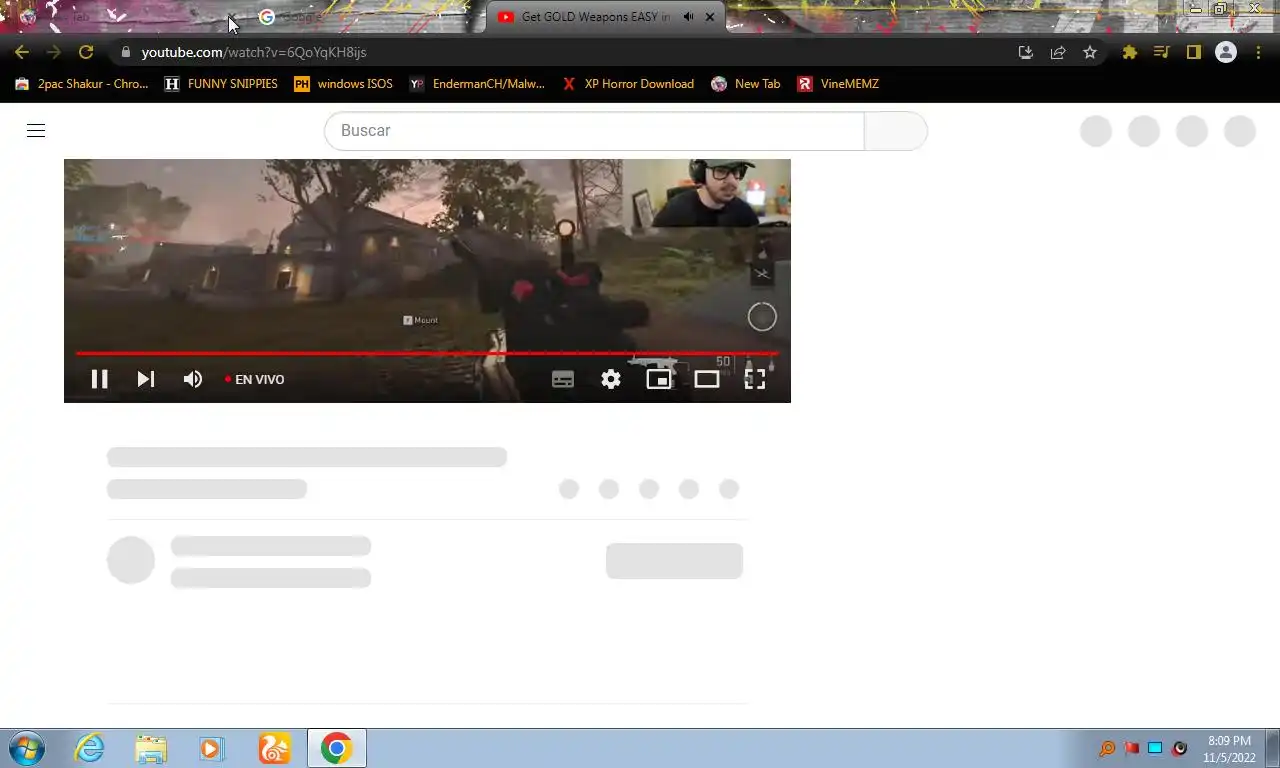The height and width of the screenshot is (768, 1280).
Task: Close the first browser tab
Action: 231,17
